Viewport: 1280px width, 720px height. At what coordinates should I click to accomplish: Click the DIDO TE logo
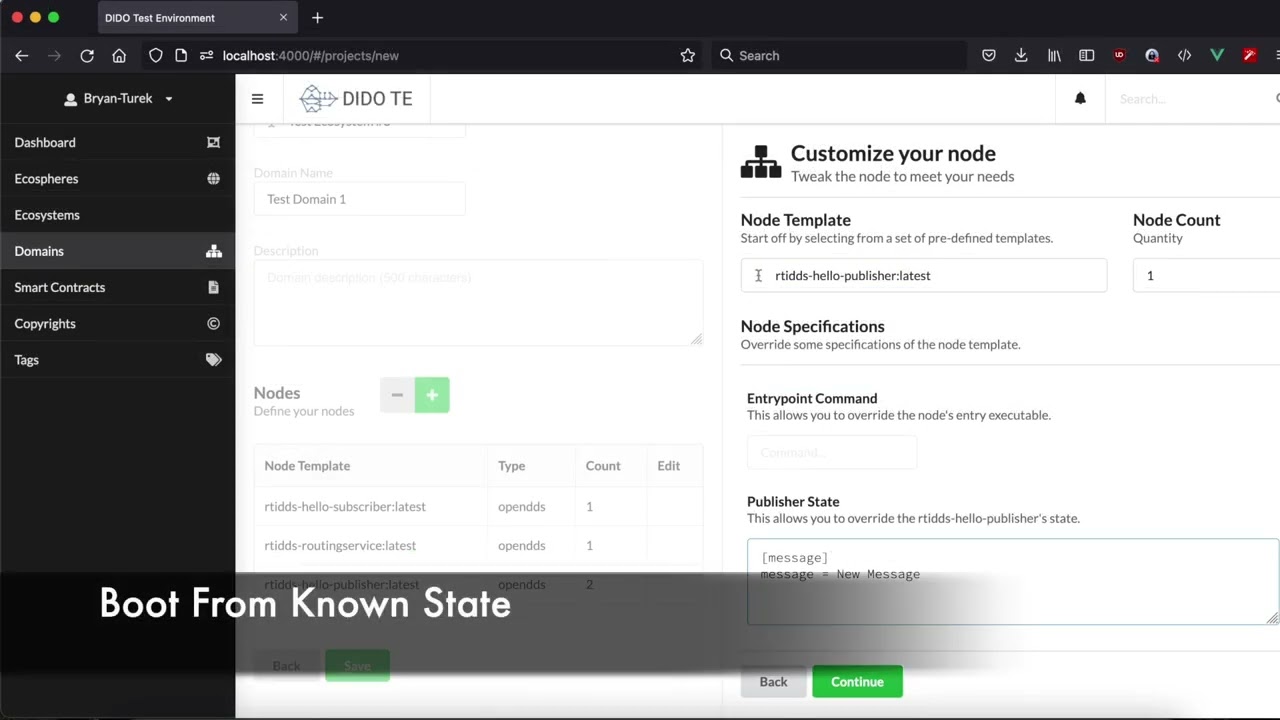(x=356, y=98)
